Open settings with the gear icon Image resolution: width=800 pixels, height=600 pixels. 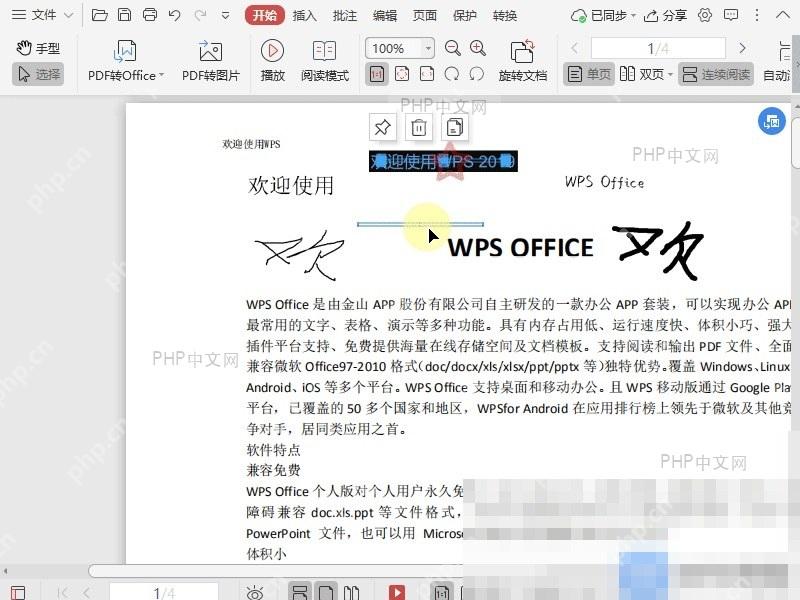coord(705,15)
